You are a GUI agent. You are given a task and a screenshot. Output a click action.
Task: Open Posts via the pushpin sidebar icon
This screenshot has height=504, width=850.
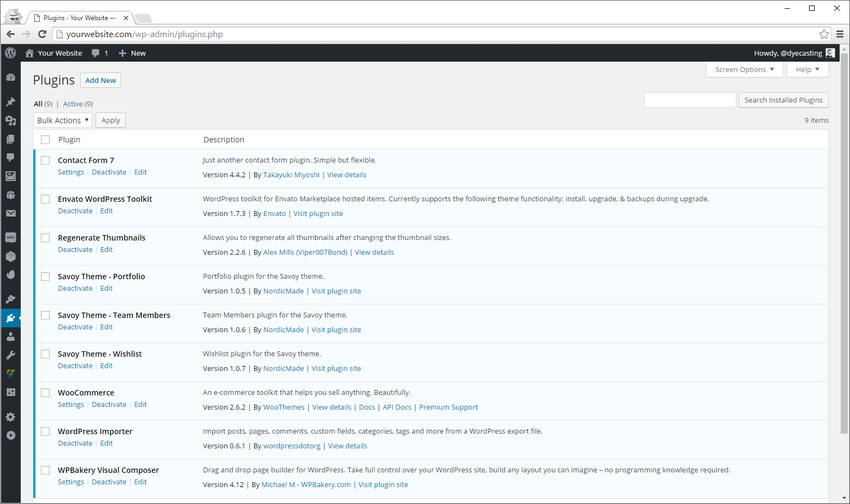pos(10,102)
